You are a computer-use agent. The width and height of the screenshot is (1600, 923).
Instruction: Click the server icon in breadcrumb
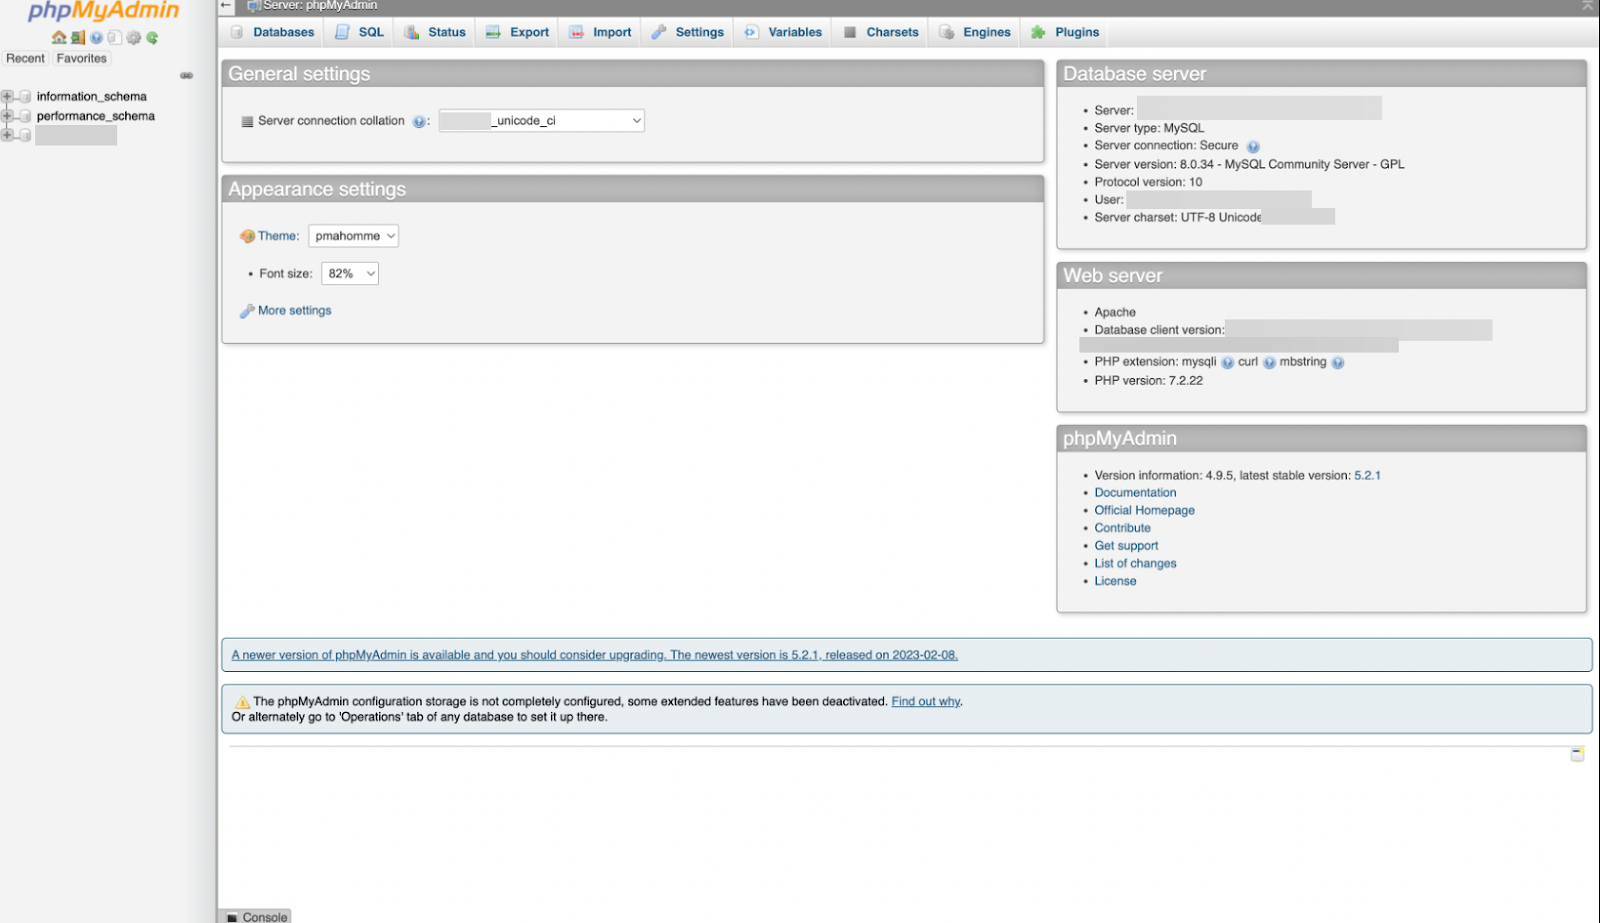point(254,6)
